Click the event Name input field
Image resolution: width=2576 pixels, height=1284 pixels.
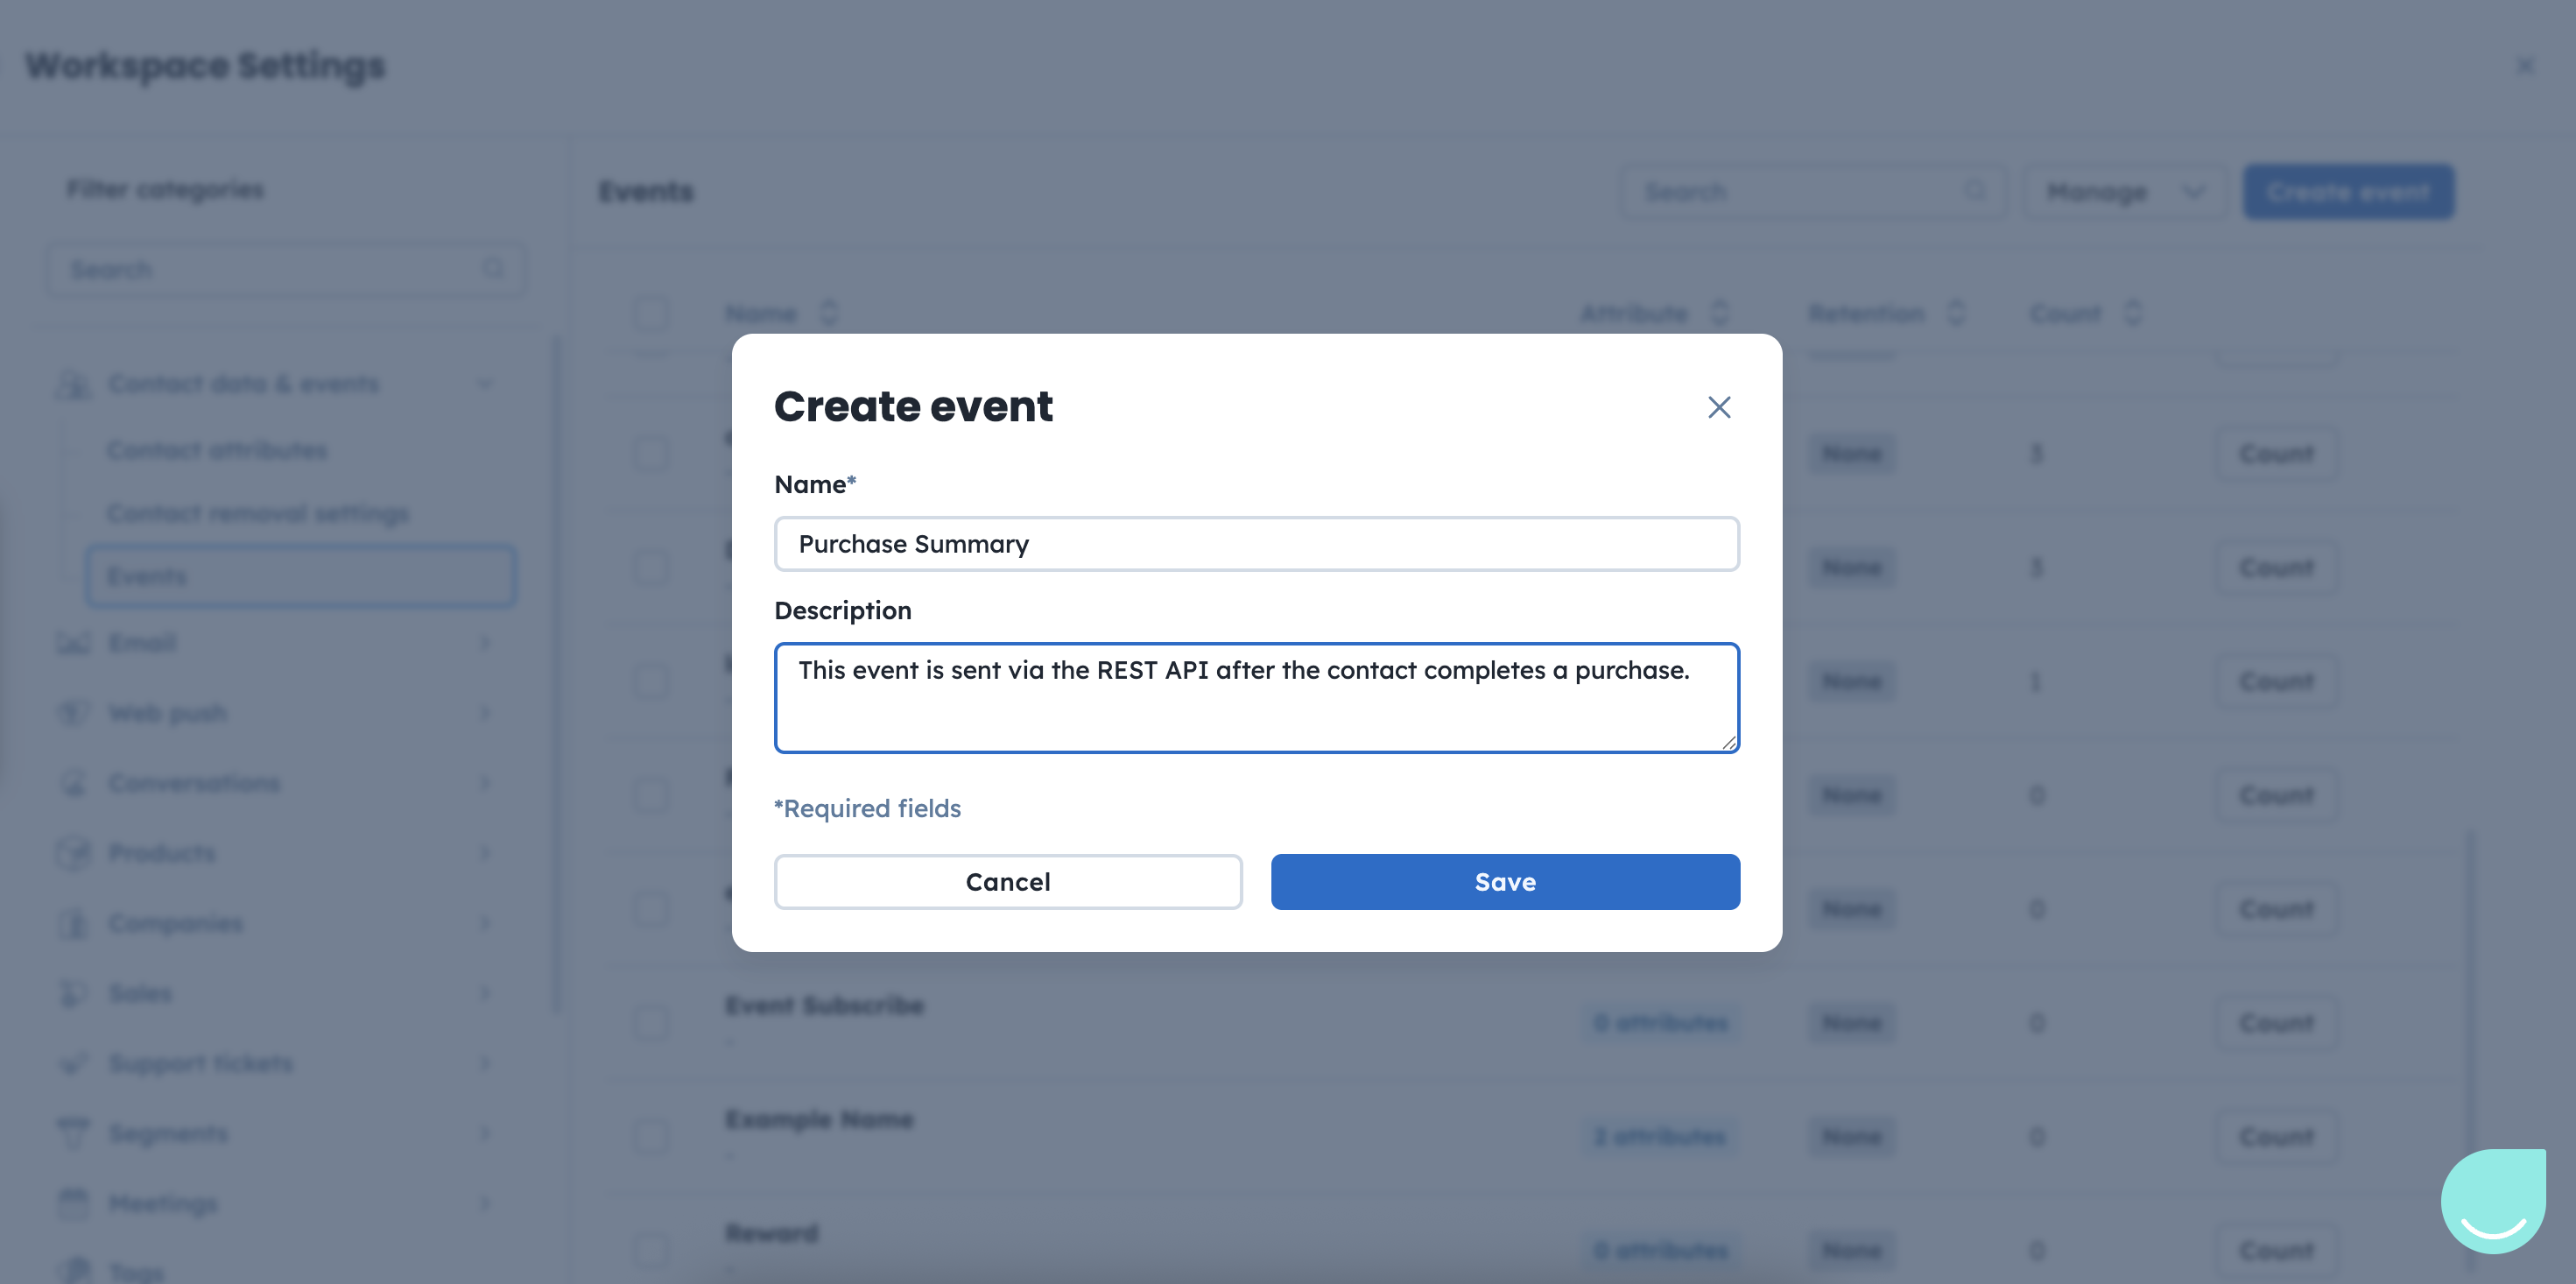pyautogui.click(x=1256, y=544)
